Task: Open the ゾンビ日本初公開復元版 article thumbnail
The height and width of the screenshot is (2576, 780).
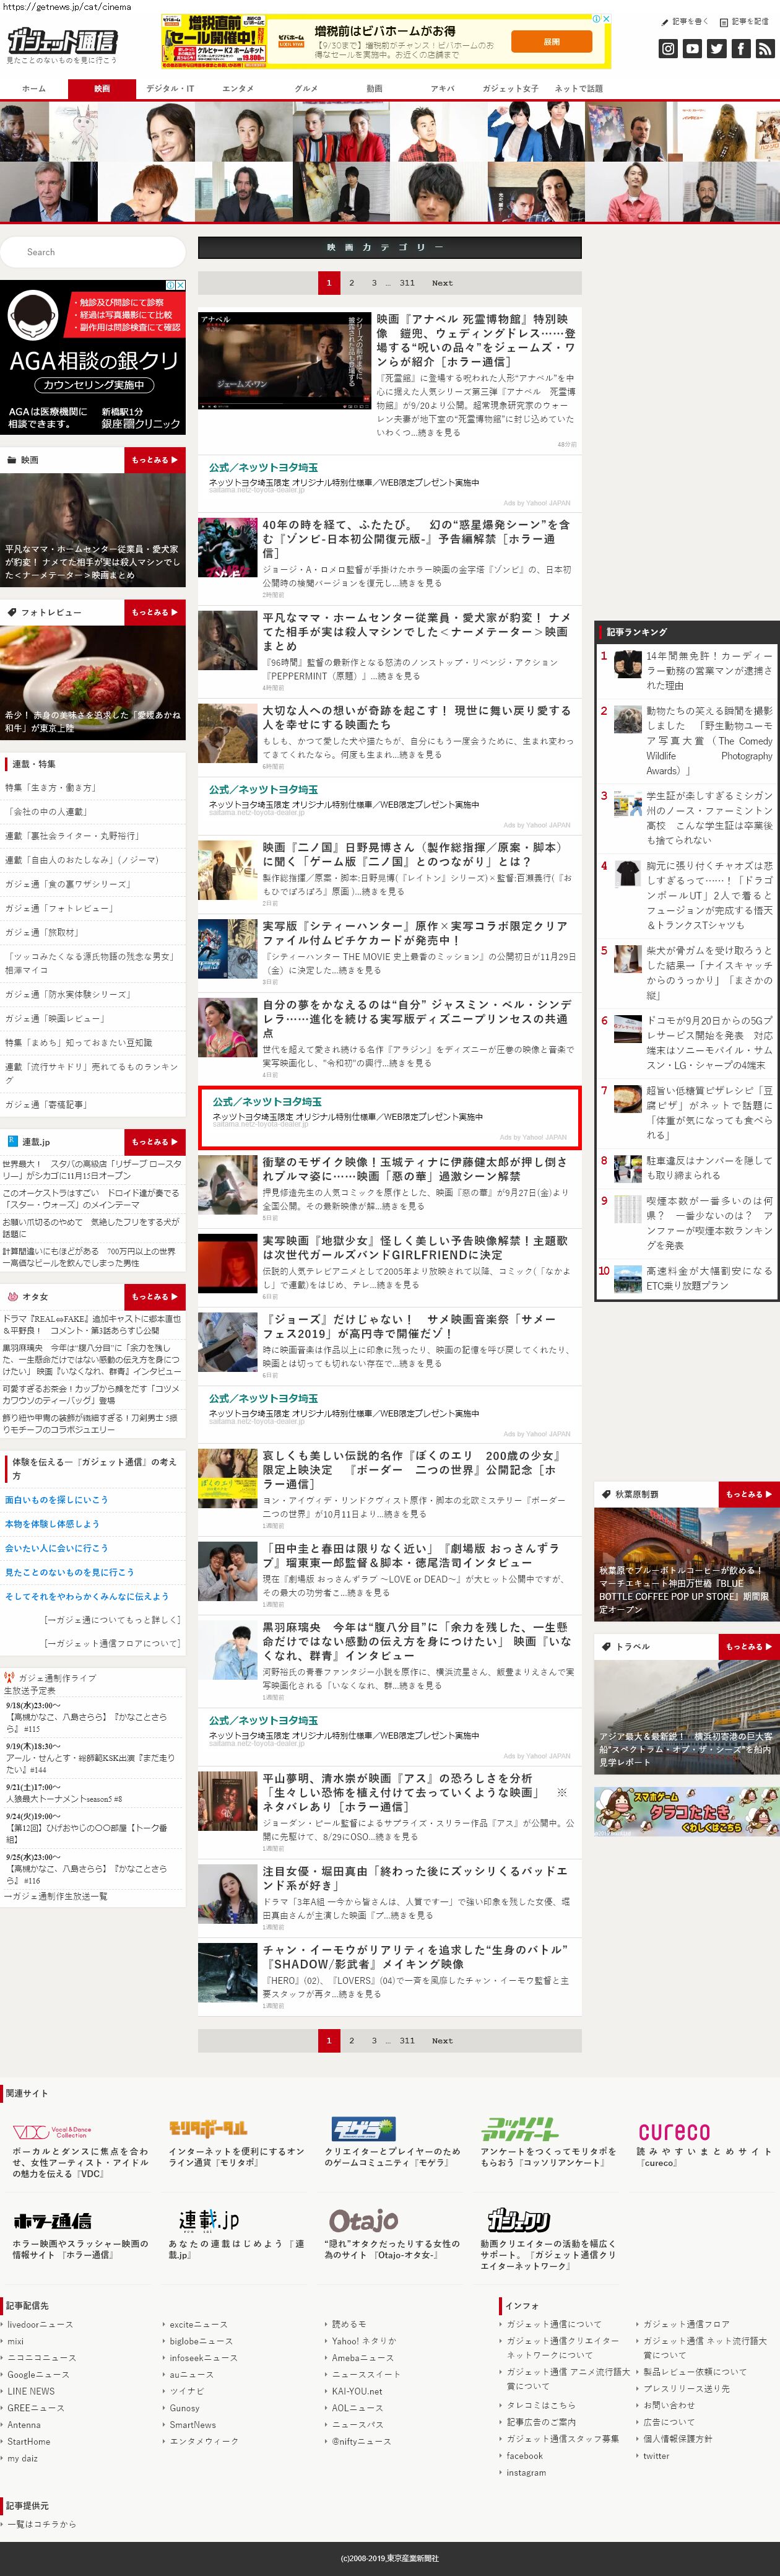Action: pos(227,548)
